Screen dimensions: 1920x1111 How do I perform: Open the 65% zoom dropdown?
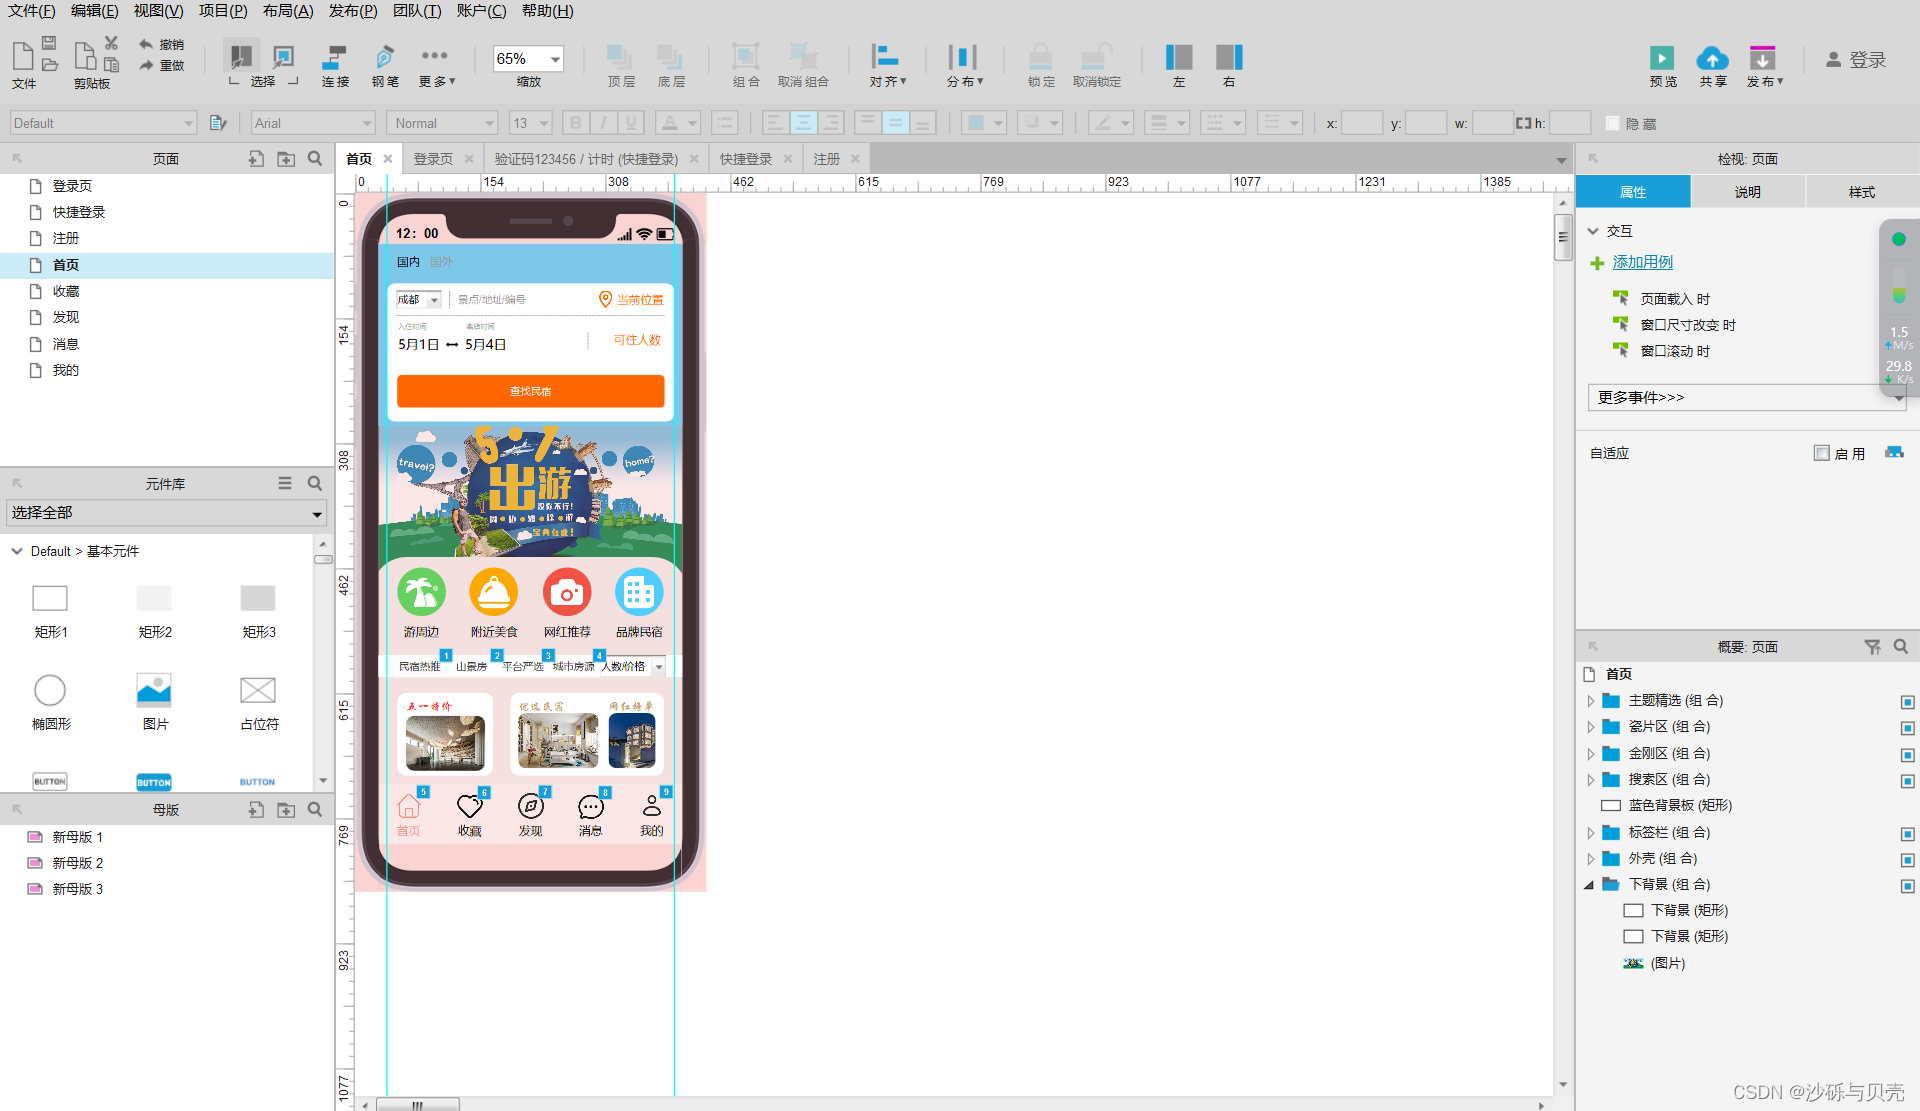(555, 59)
